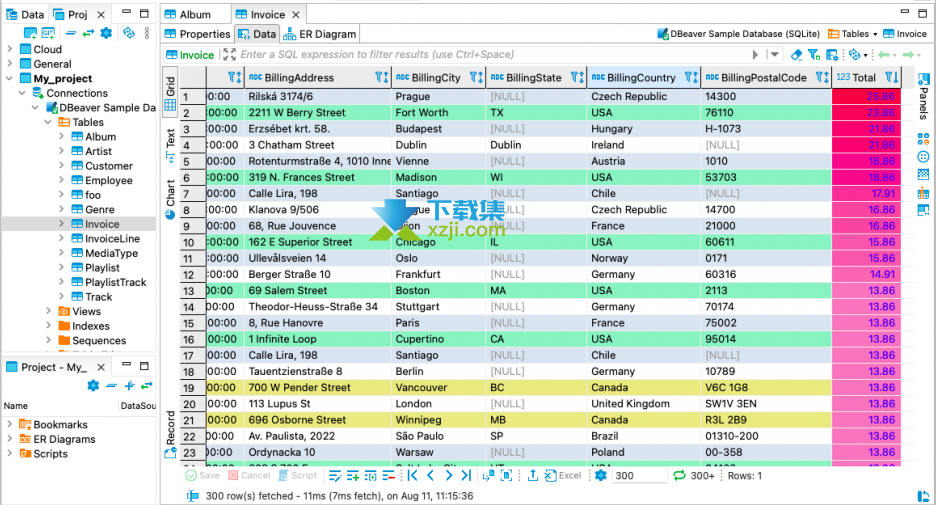Viewport: 936px width, 505px height.
Task: Click the link with editor arrows icon
Action: 88,33
